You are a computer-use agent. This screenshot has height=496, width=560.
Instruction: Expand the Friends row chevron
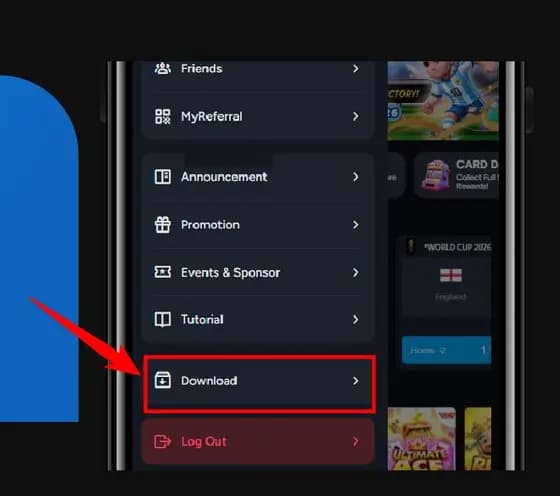tap(355, 69)
